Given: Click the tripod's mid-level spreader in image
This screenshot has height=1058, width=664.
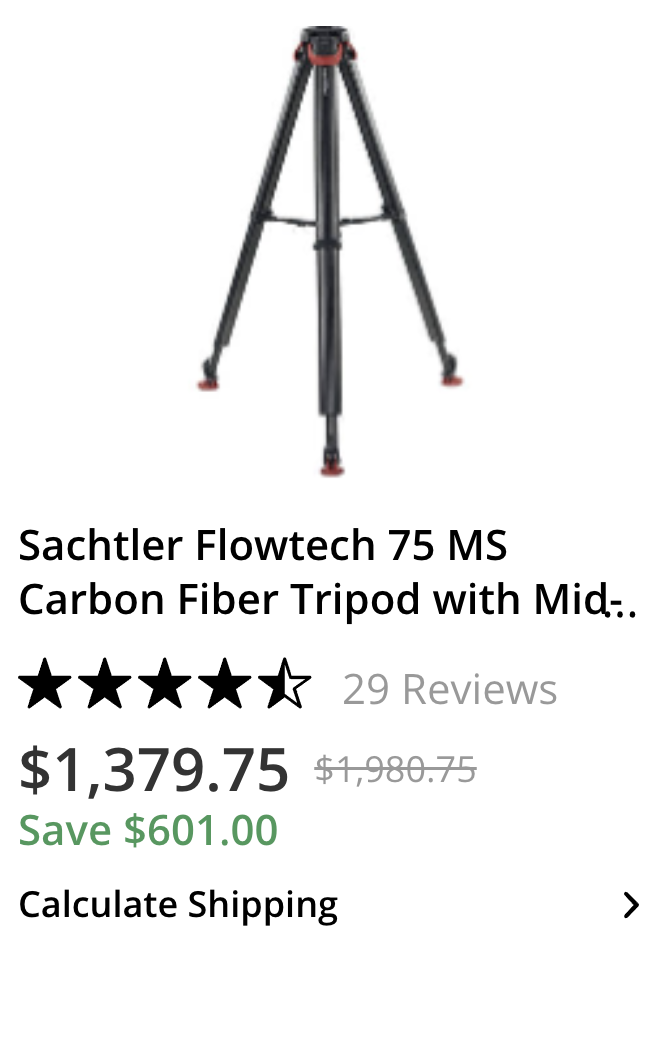Looking at the screenshot, I should point(325,221).
